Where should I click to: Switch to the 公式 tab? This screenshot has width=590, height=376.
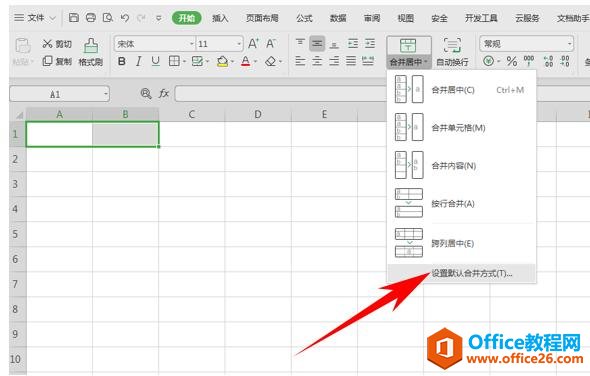304,18
